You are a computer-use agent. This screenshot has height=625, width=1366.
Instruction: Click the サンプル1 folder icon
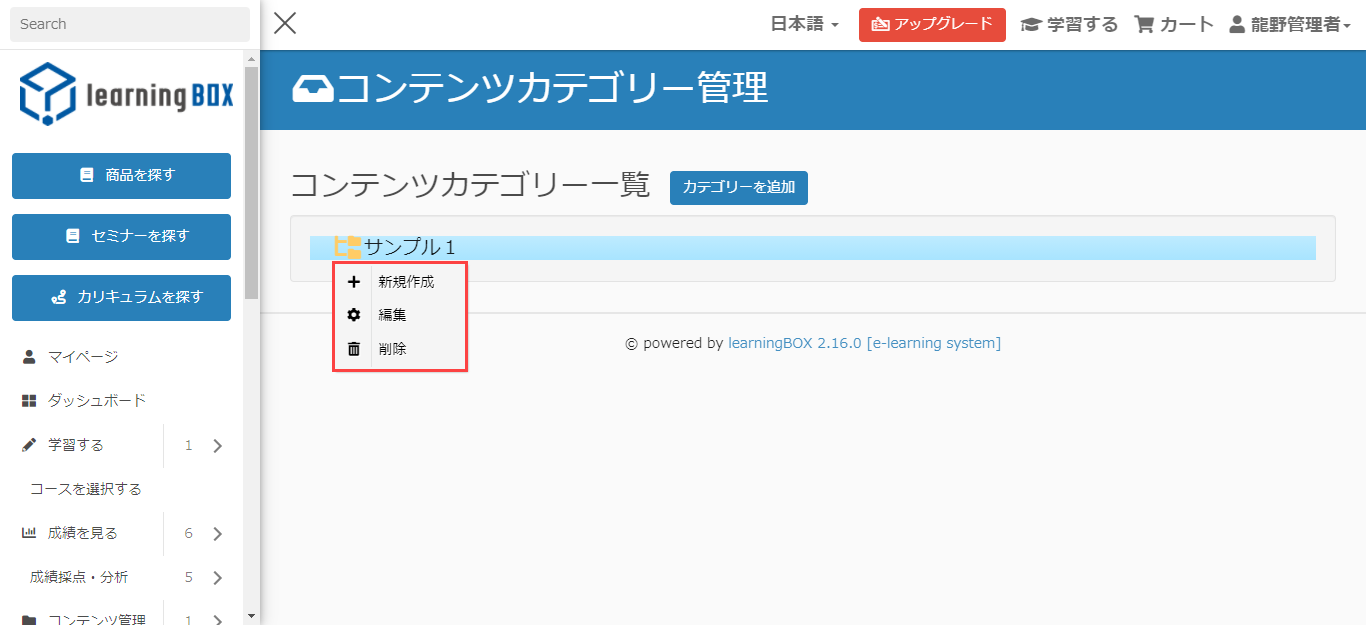click(x=347, y=247)
